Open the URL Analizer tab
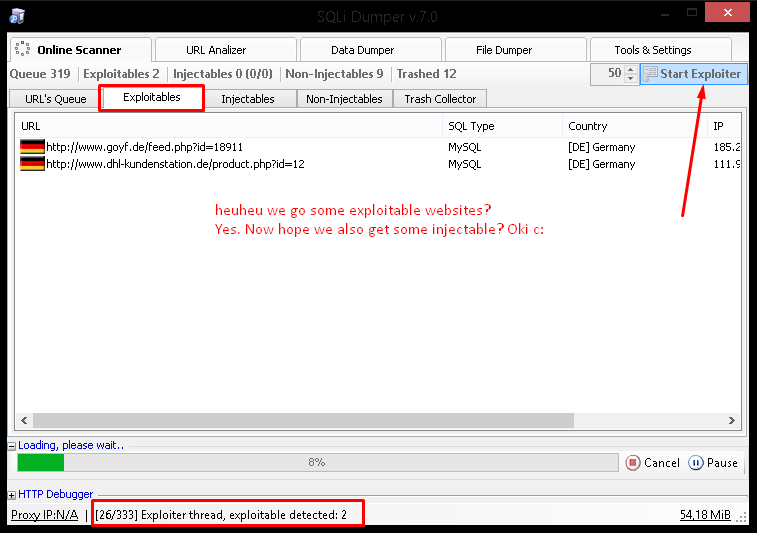The width and height of the screenshot is (757, 533). point(225,50)
